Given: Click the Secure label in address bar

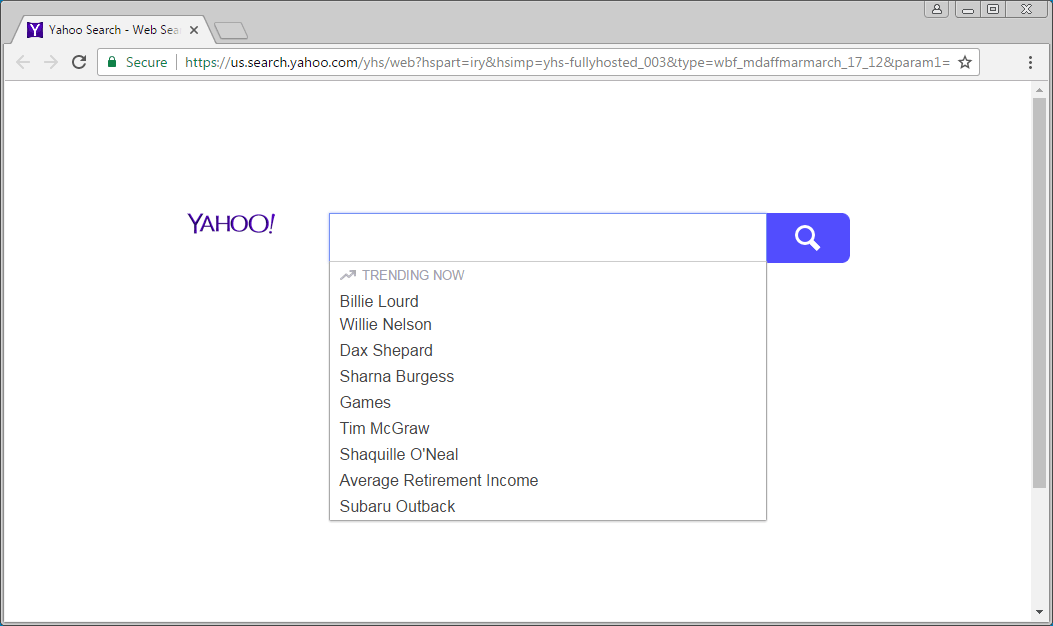Looking at the screenshot, I should tap(146, 62).
